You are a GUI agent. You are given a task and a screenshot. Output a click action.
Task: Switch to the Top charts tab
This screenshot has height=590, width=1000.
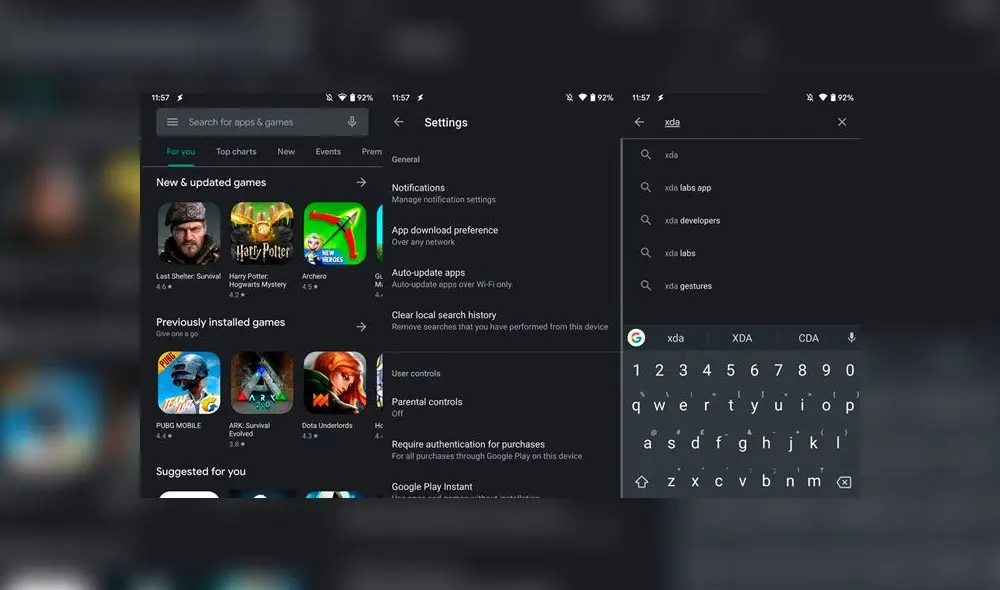pos(236,151)
